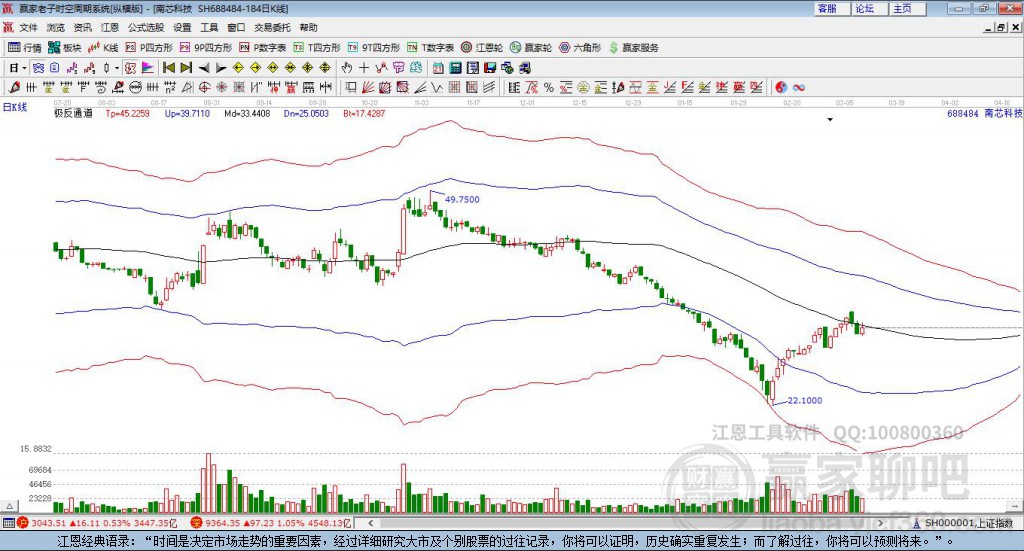
Task: Click the 主页 homepage button
Action: coord(908,8)
